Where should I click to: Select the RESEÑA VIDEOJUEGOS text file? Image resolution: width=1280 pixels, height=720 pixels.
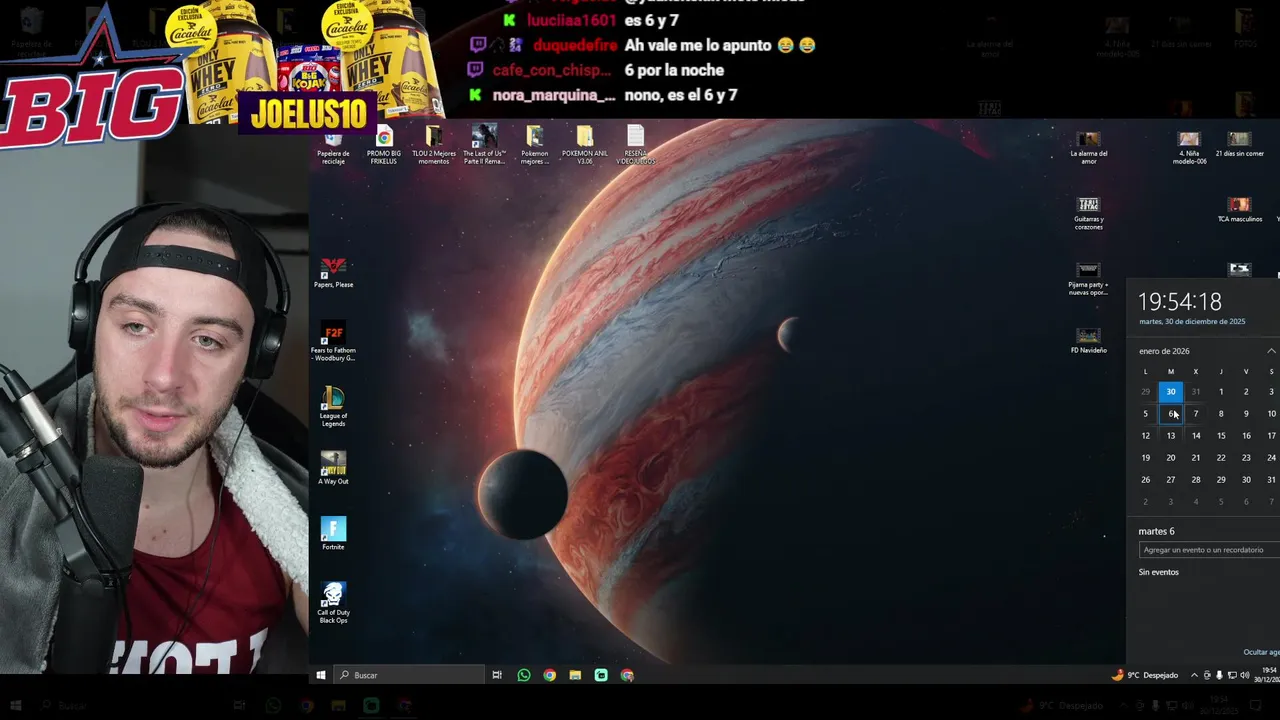tap(636, 146)
